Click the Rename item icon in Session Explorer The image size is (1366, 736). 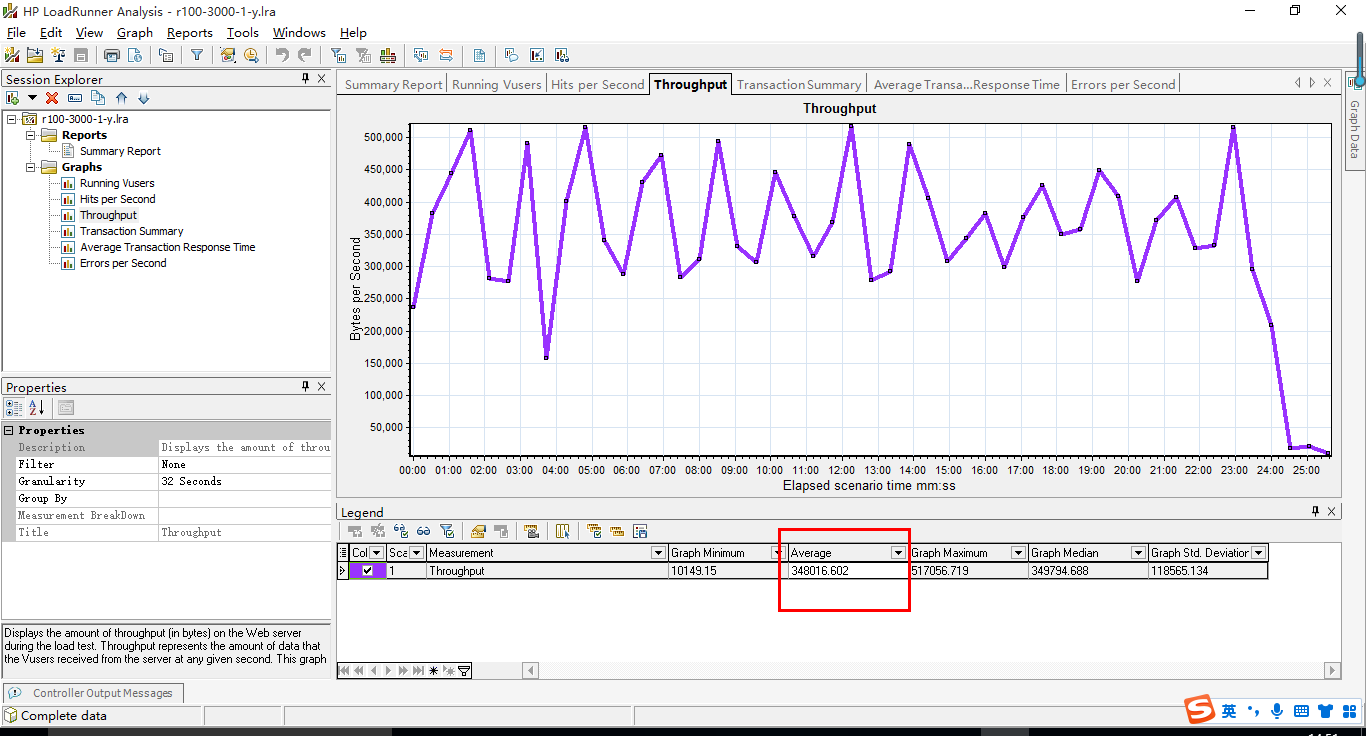tap(75, 98)
